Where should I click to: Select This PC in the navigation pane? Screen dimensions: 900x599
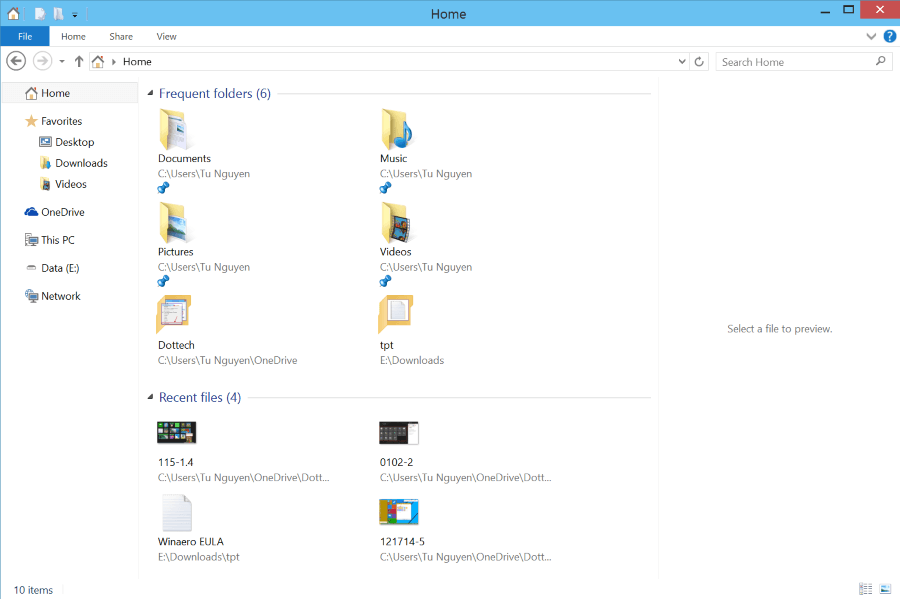[57, 240]
